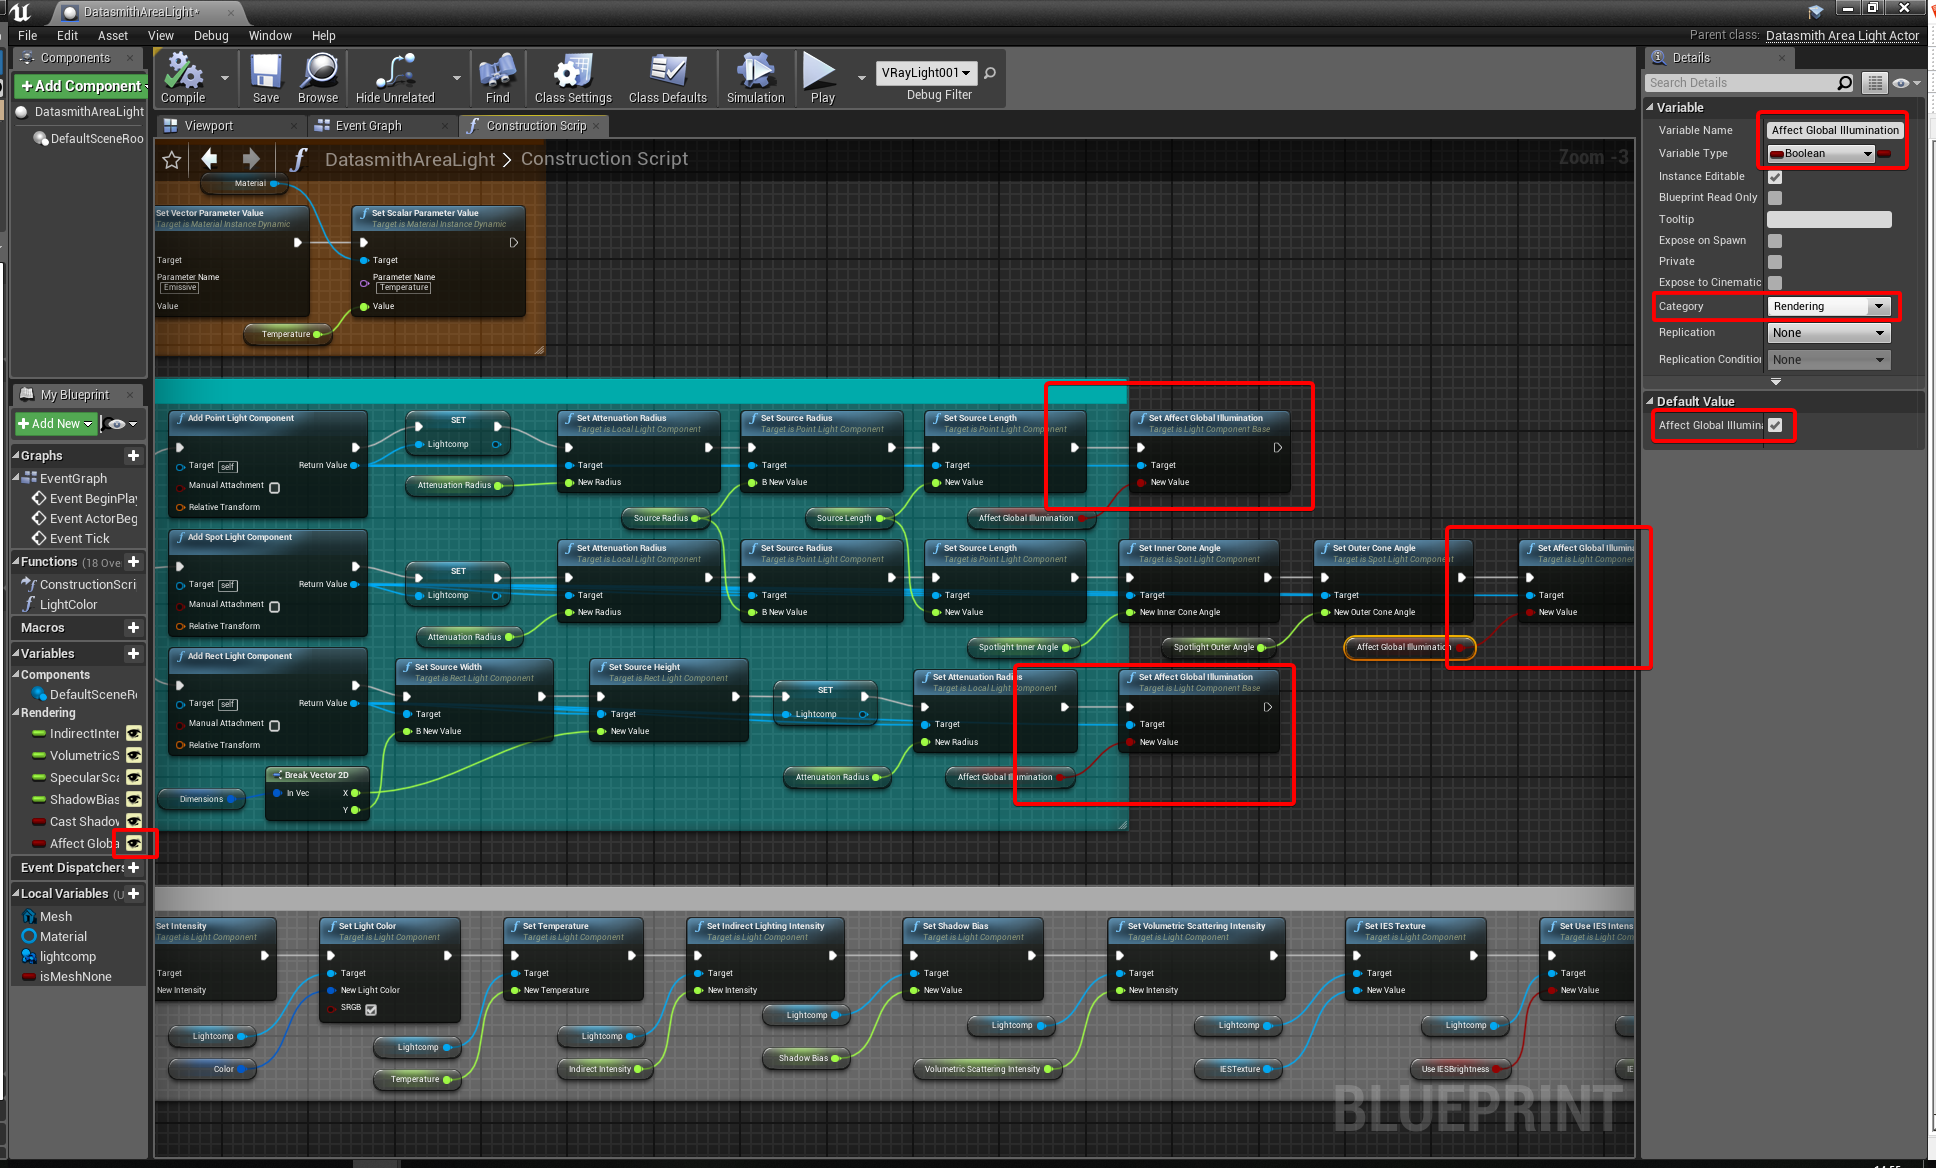Click magnifier next to debug filter
Viewport: 1936px width, 1168px height.
[990, 73]
